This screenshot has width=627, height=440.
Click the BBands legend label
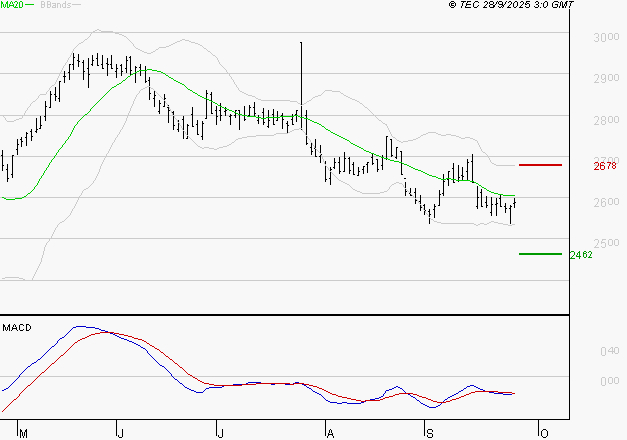56,4
